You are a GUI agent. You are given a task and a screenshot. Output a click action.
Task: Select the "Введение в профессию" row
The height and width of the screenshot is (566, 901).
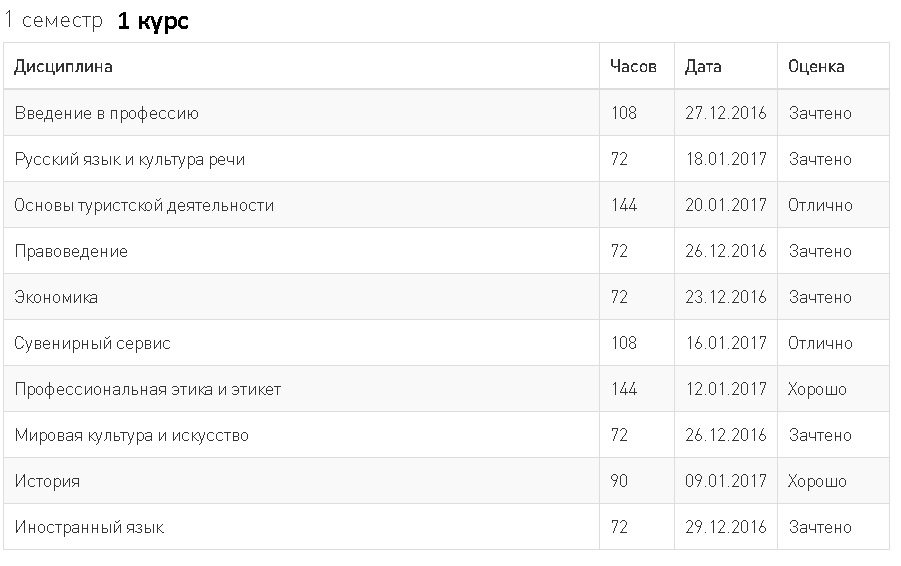106,113
